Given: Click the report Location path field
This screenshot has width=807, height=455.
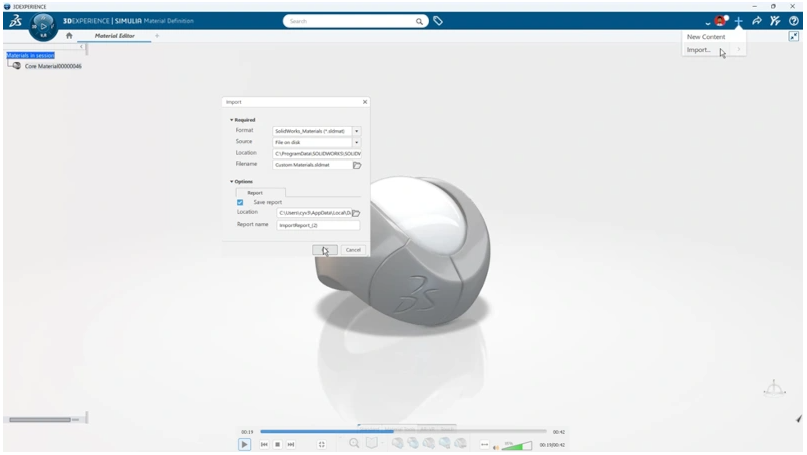Looking at the screenshot, I should 314,213.
